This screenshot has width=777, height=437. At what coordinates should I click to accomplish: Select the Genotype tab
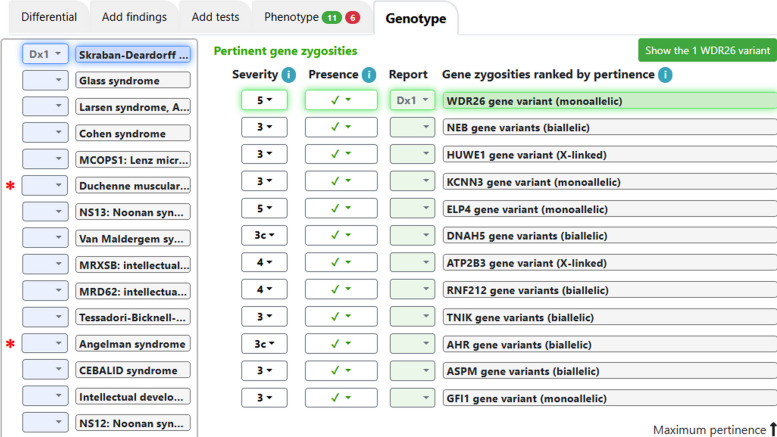tap(416, 18)
